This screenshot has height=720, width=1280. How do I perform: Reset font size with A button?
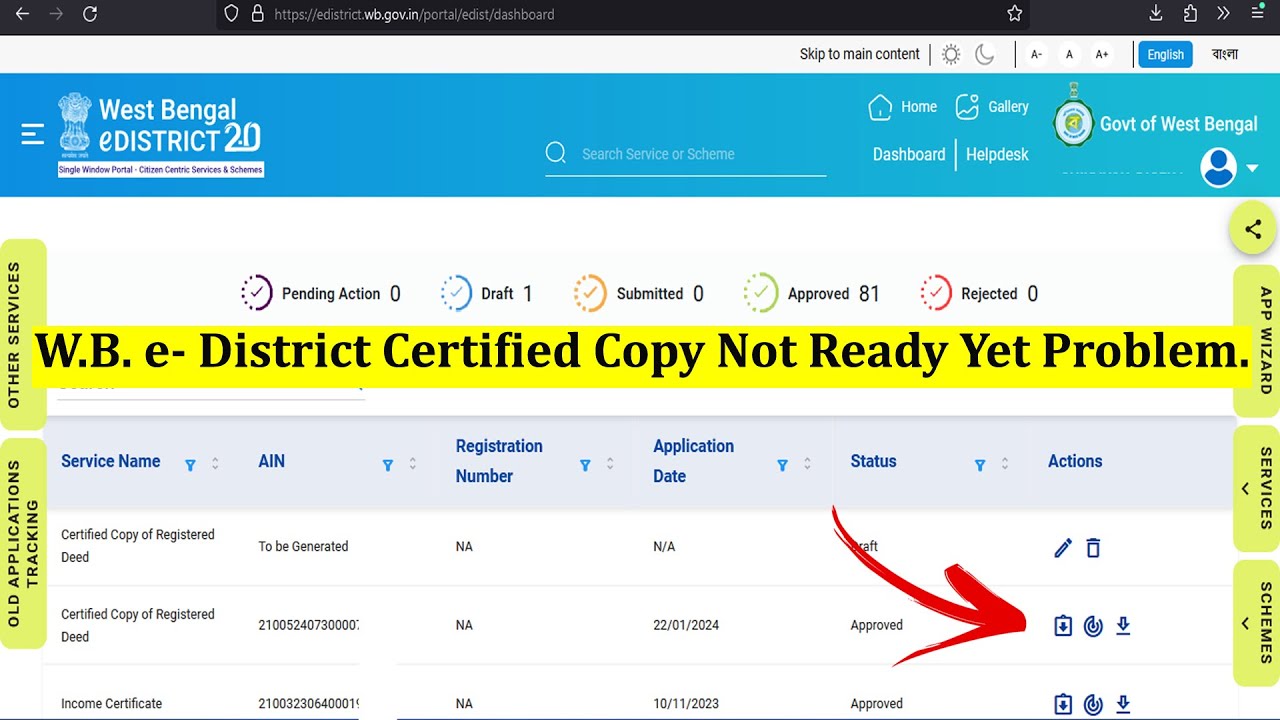coord(1069,55)
